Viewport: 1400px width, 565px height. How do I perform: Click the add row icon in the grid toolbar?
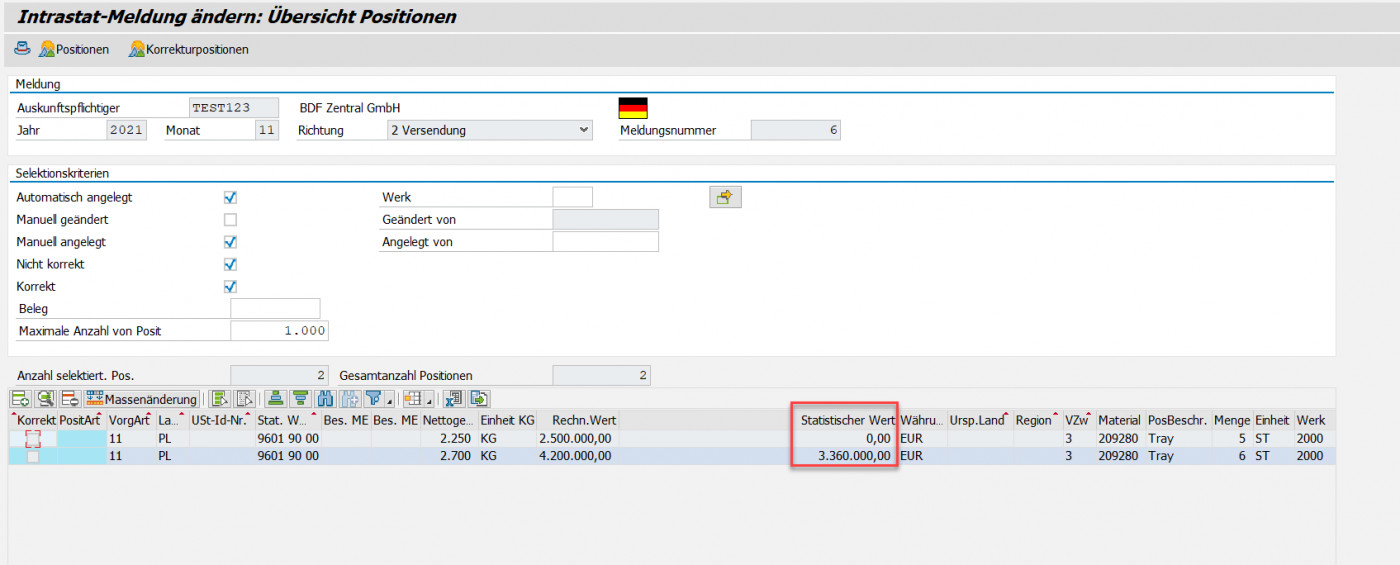[21, 399]
